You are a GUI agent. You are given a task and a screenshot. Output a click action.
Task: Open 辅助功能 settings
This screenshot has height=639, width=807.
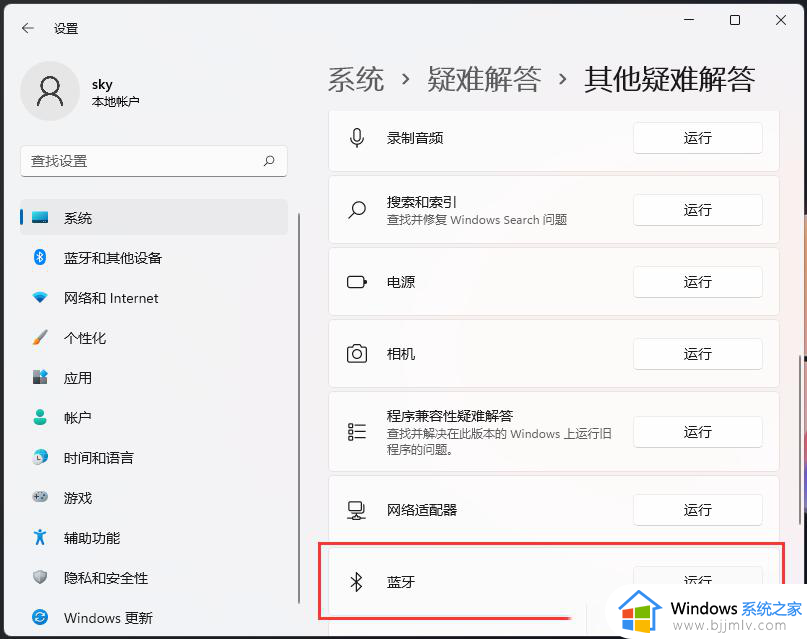tap(153, 538)
